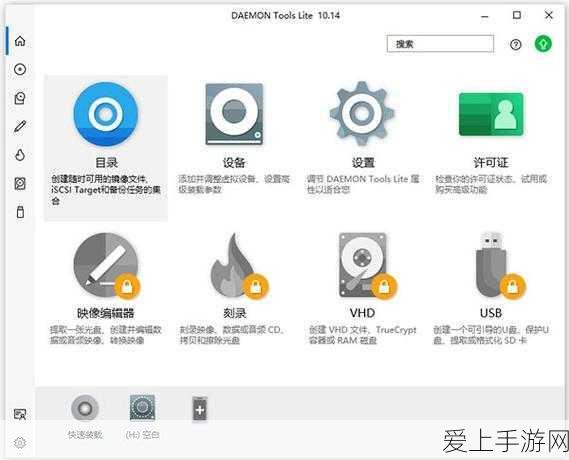Click the 设备 tile title text

click(x=234, y=163)
